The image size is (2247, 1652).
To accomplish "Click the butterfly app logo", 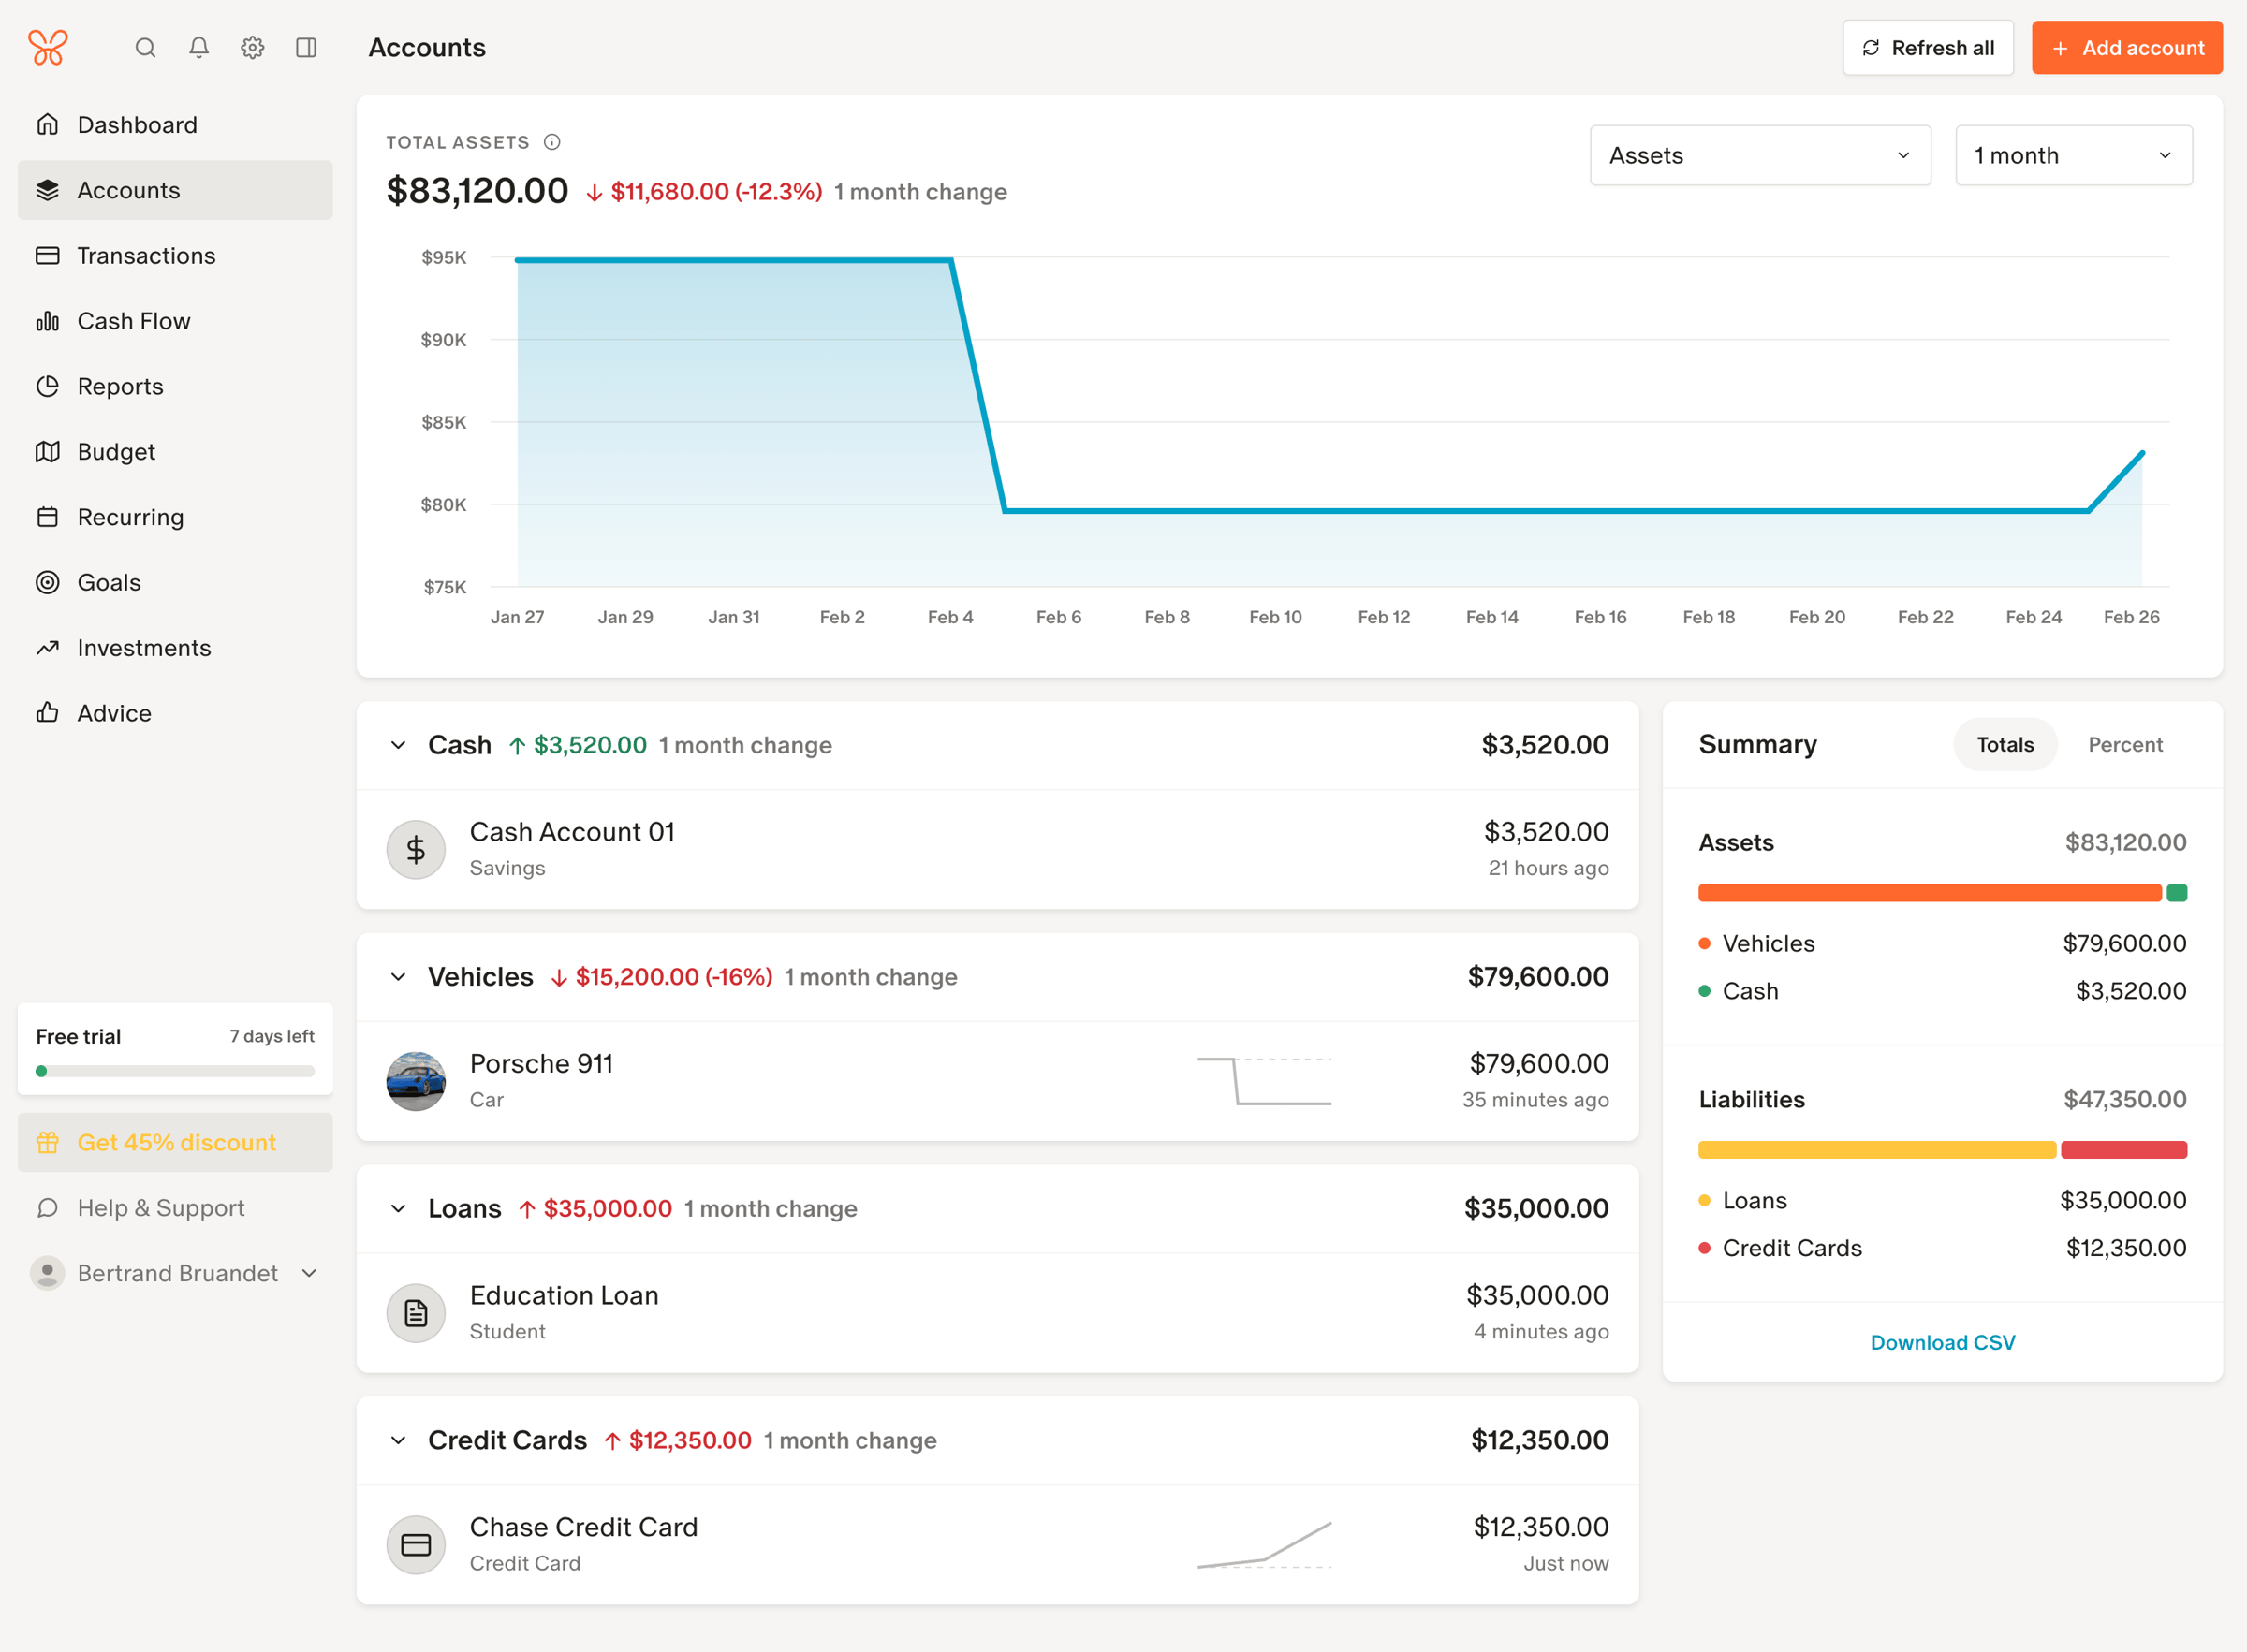I will (x=48, y=47).
